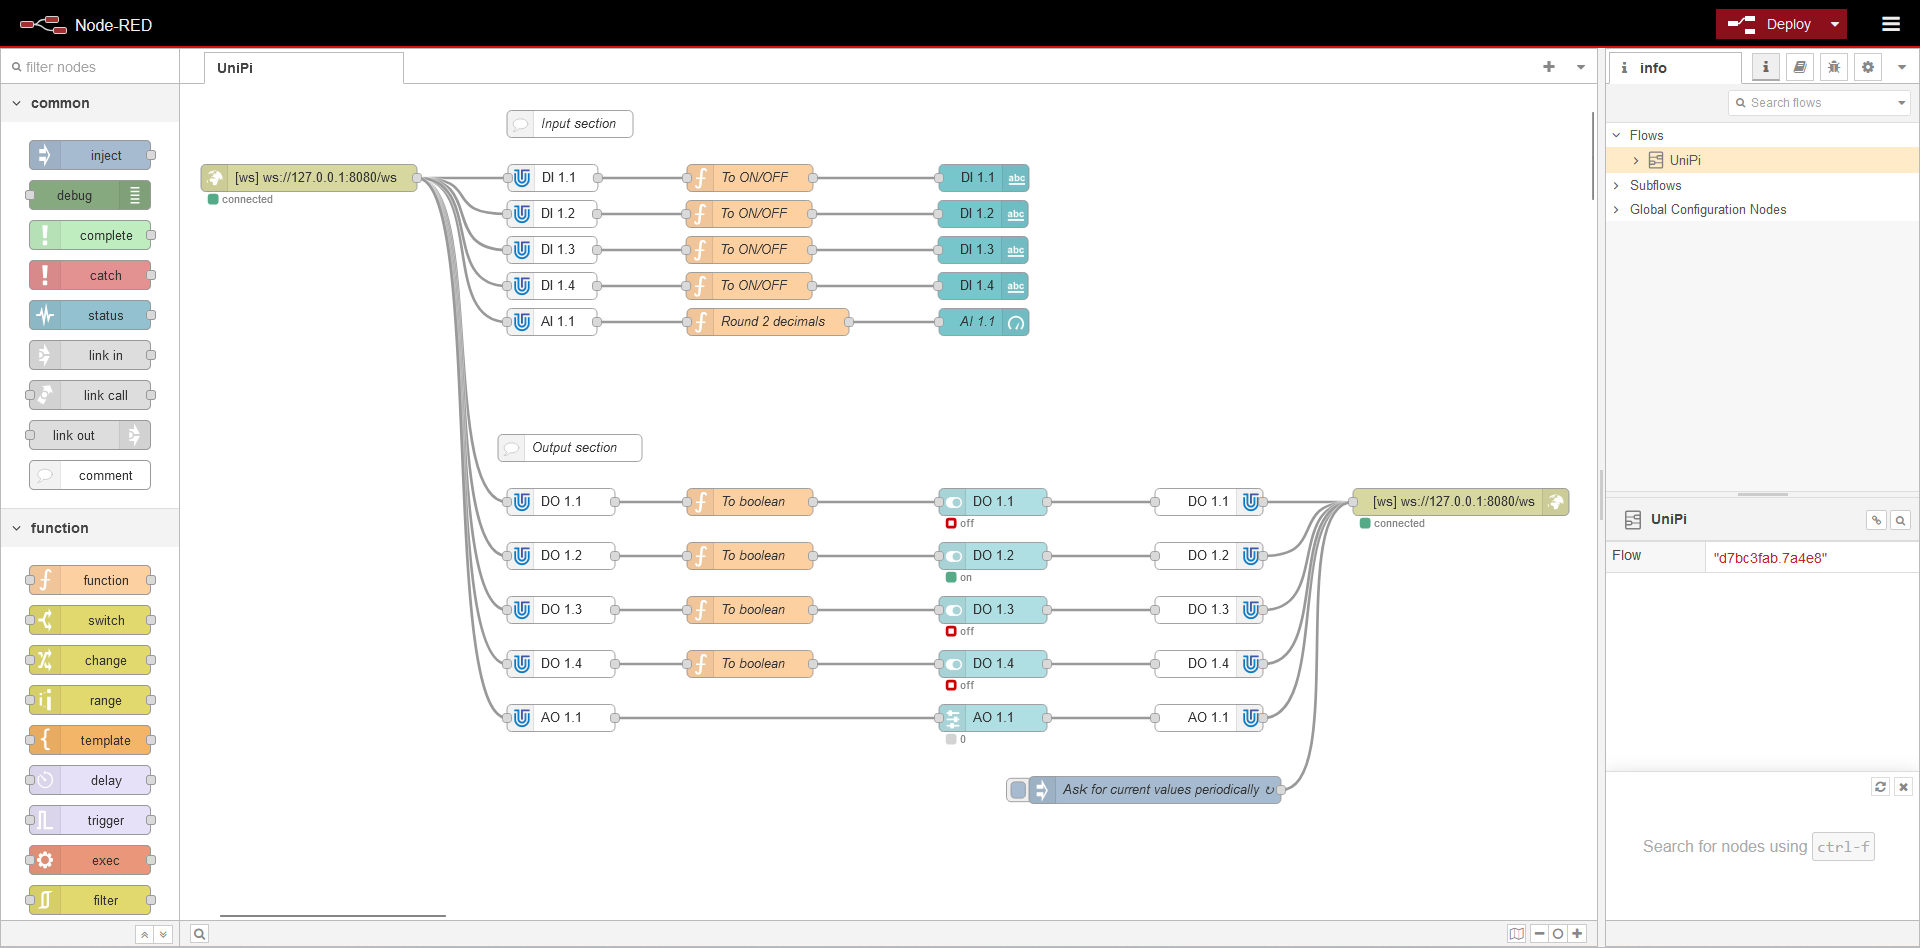Screen dimensions: 1920x948
Task: Select the UniPi flow tab
Action: (x=304, y=68)
